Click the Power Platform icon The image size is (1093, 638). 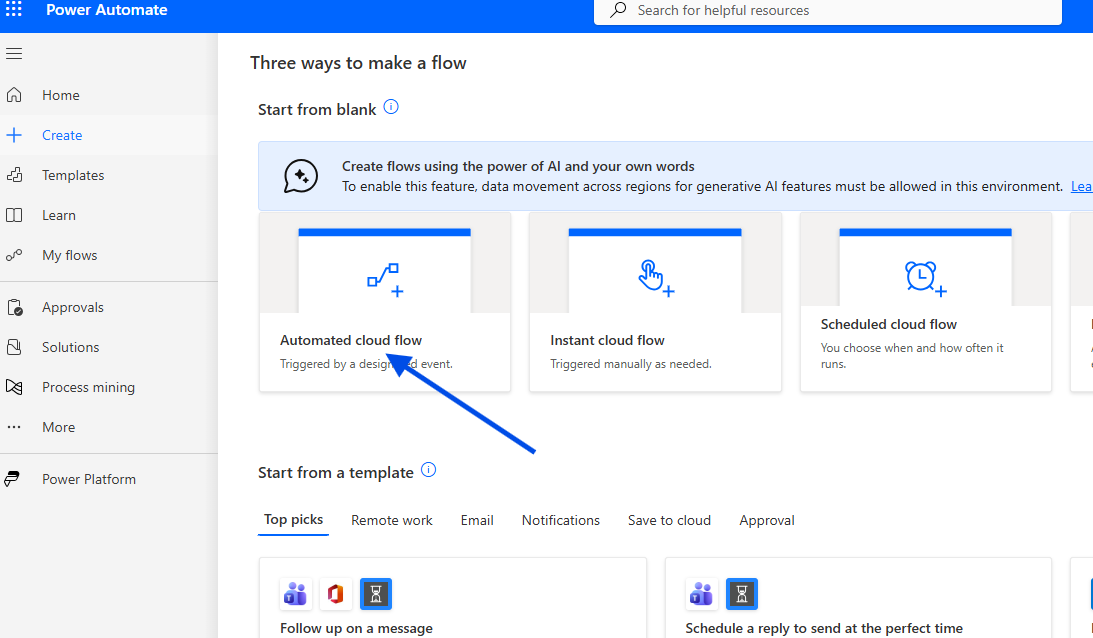pos(14,479)
